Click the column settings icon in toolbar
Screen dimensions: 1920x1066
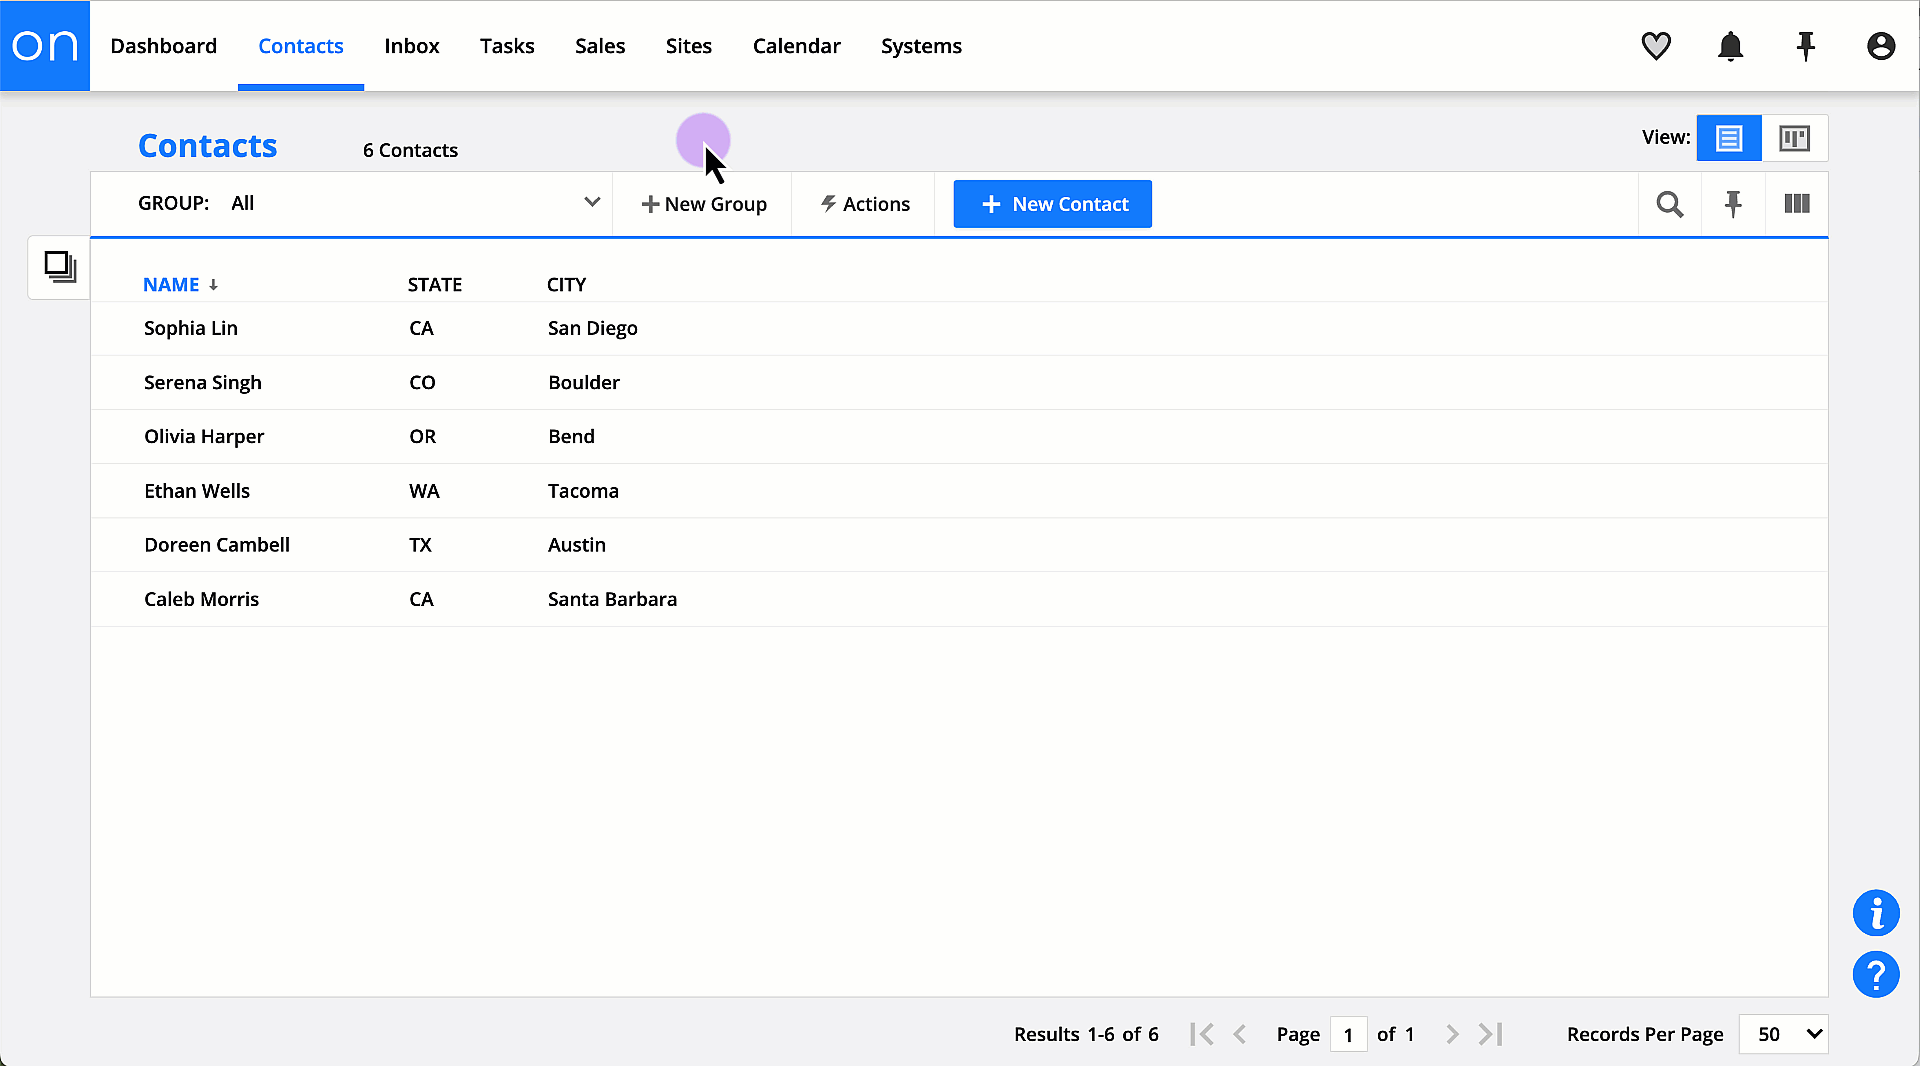pos(1796,204)
